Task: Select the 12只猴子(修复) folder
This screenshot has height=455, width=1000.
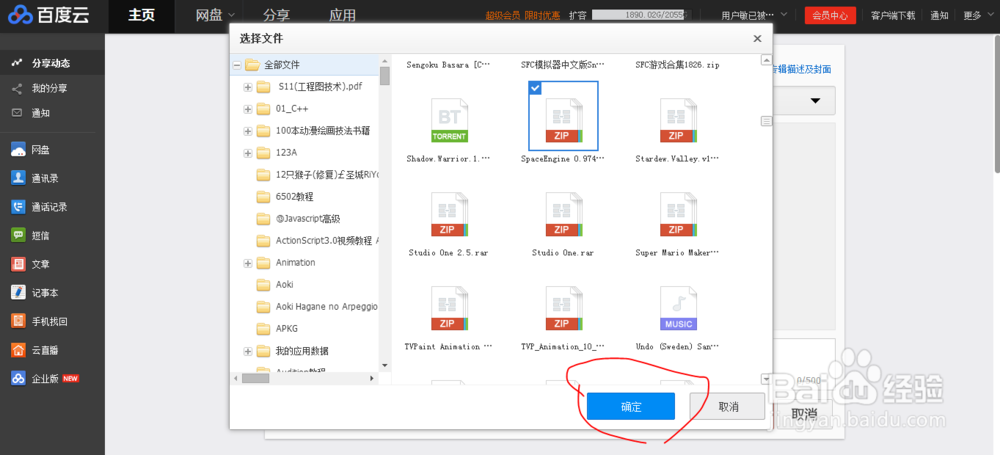Action: (x=327, y=175)
